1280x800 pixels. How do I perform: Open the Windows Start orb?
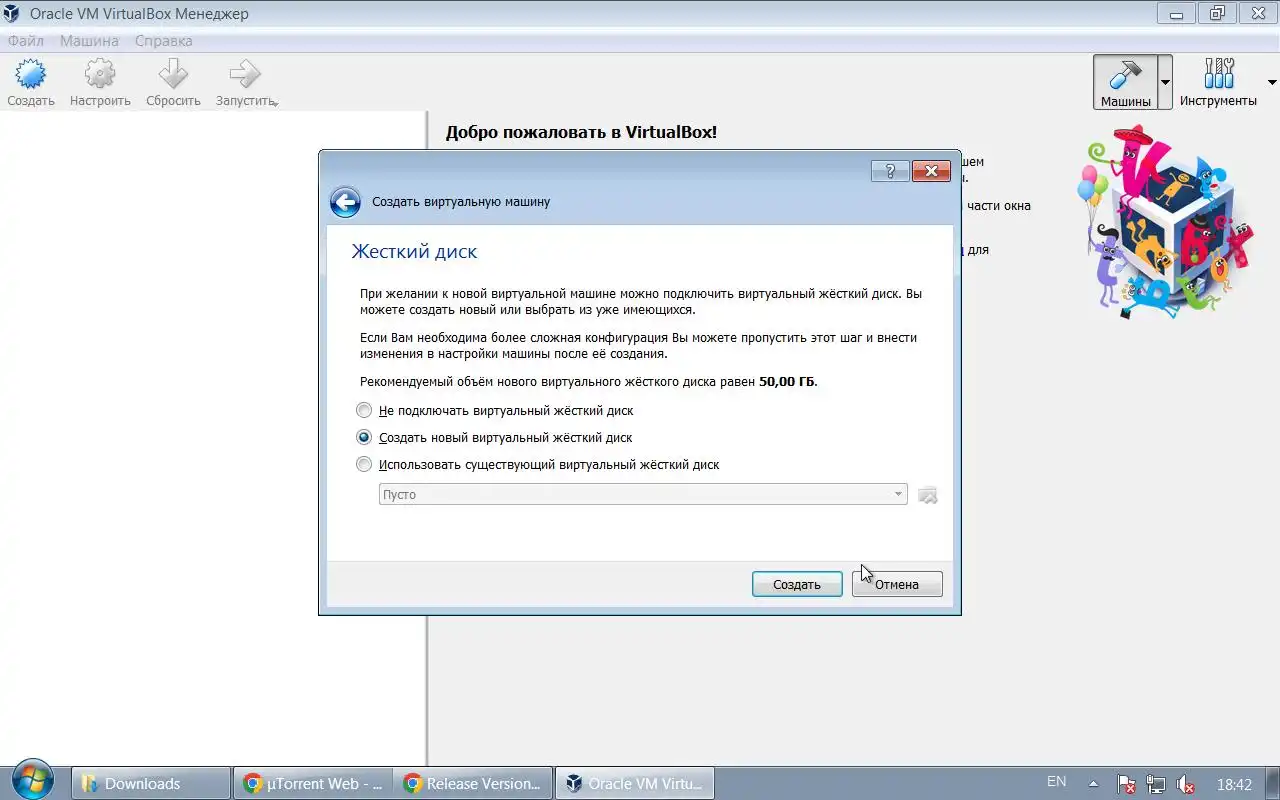(33, 780)
